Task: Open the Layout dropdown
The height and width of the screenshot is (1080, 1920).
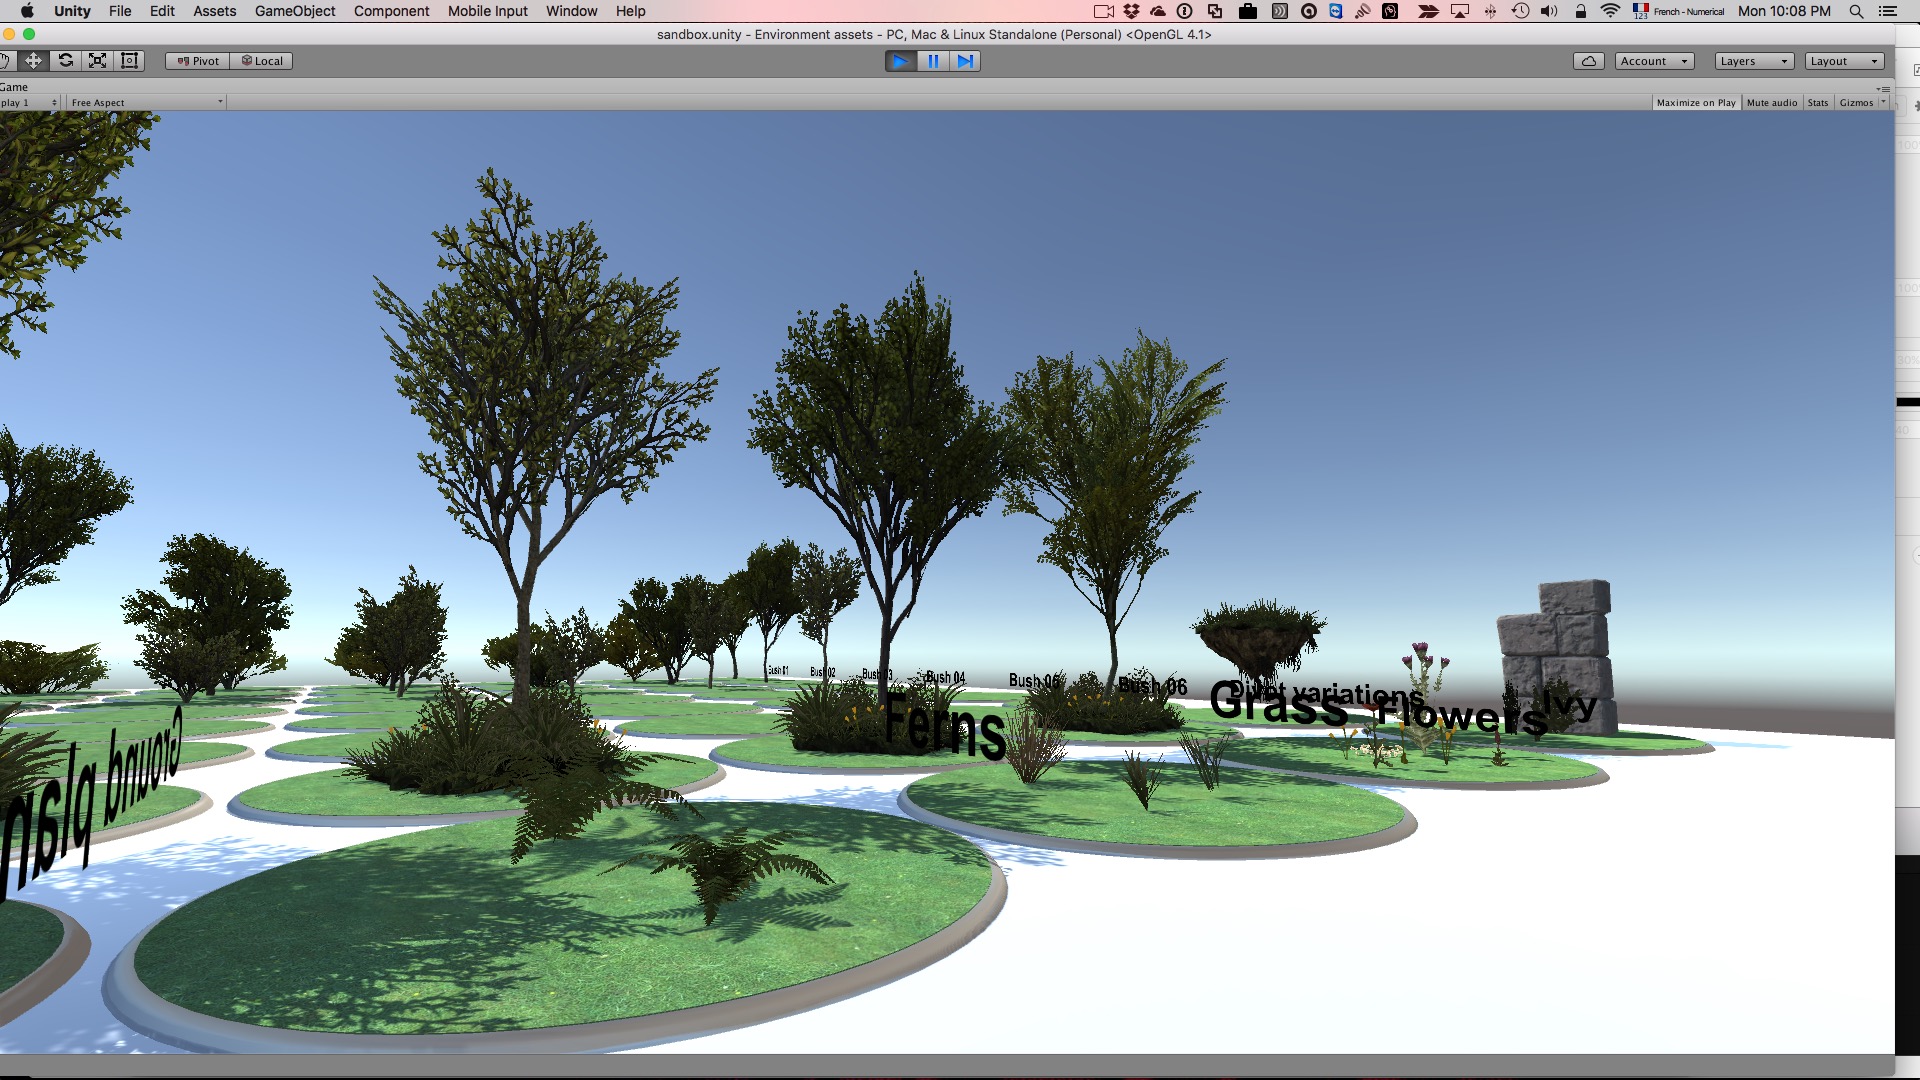Action: pos(1844,61)
